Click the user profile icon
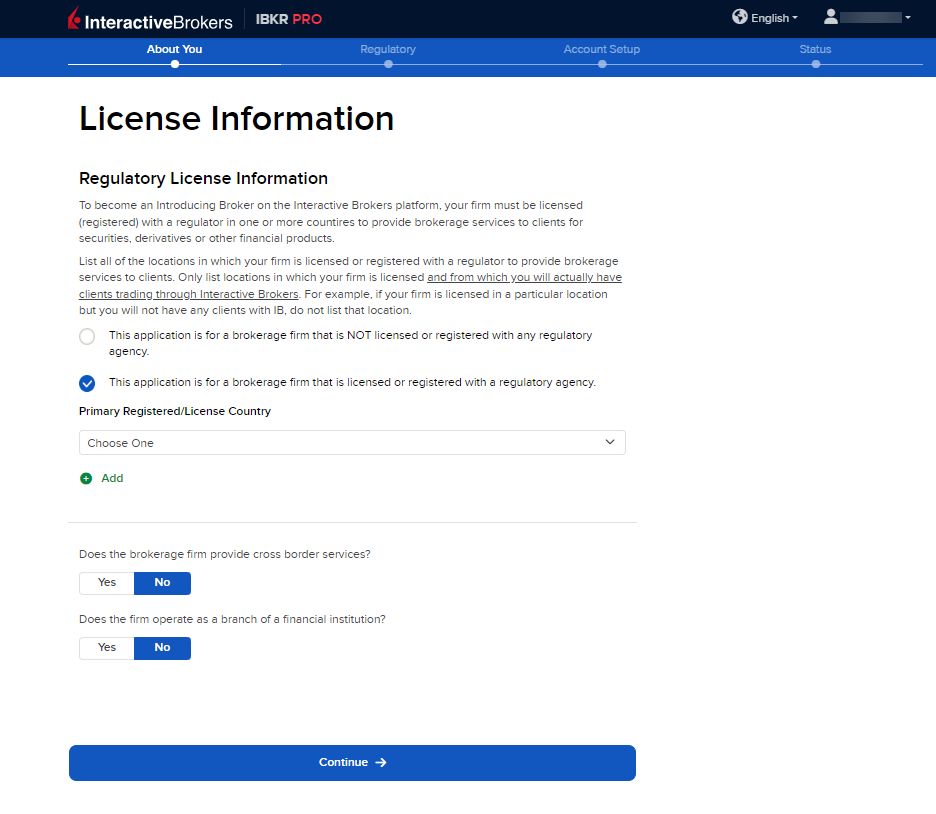Screen dimensions: 936x814 [x=830, y=17]
